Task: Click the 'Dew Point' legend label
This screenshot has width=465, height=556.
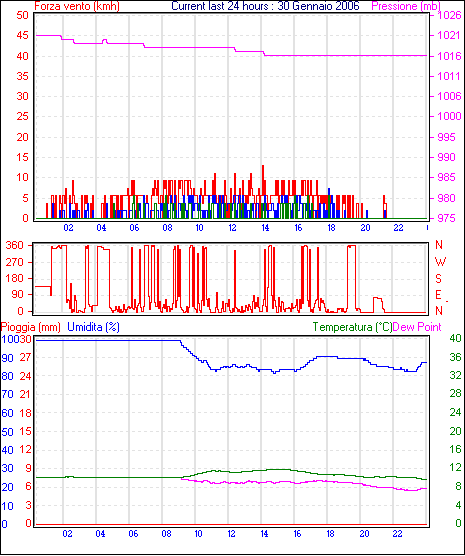Action: pyautogui.click(x=417, y=327)
